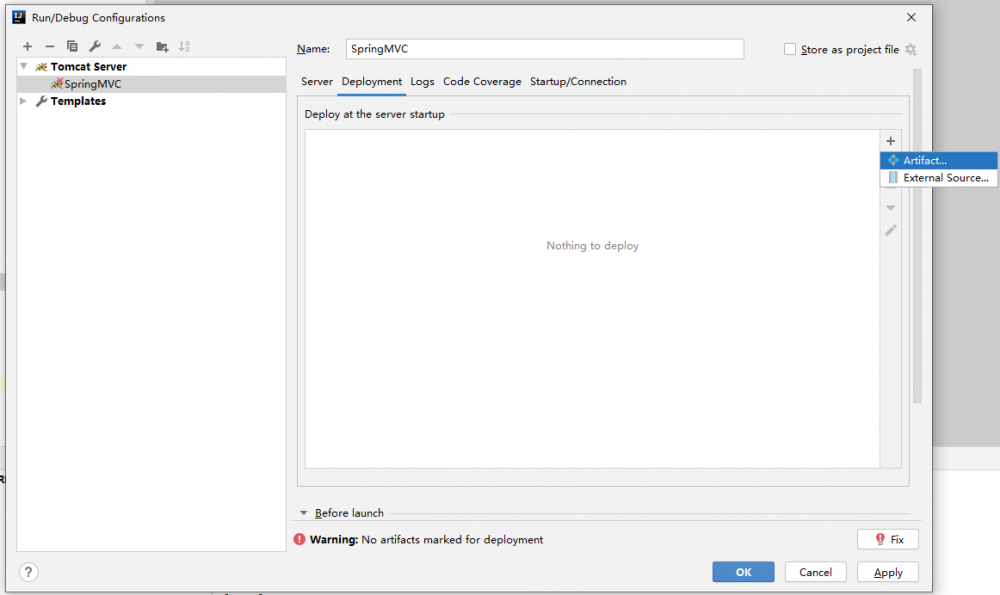Image resolution: width=1000 pixels, height=595 pixels.
Task: Move configuration down with arrow icon
Action: pos(139,47)
